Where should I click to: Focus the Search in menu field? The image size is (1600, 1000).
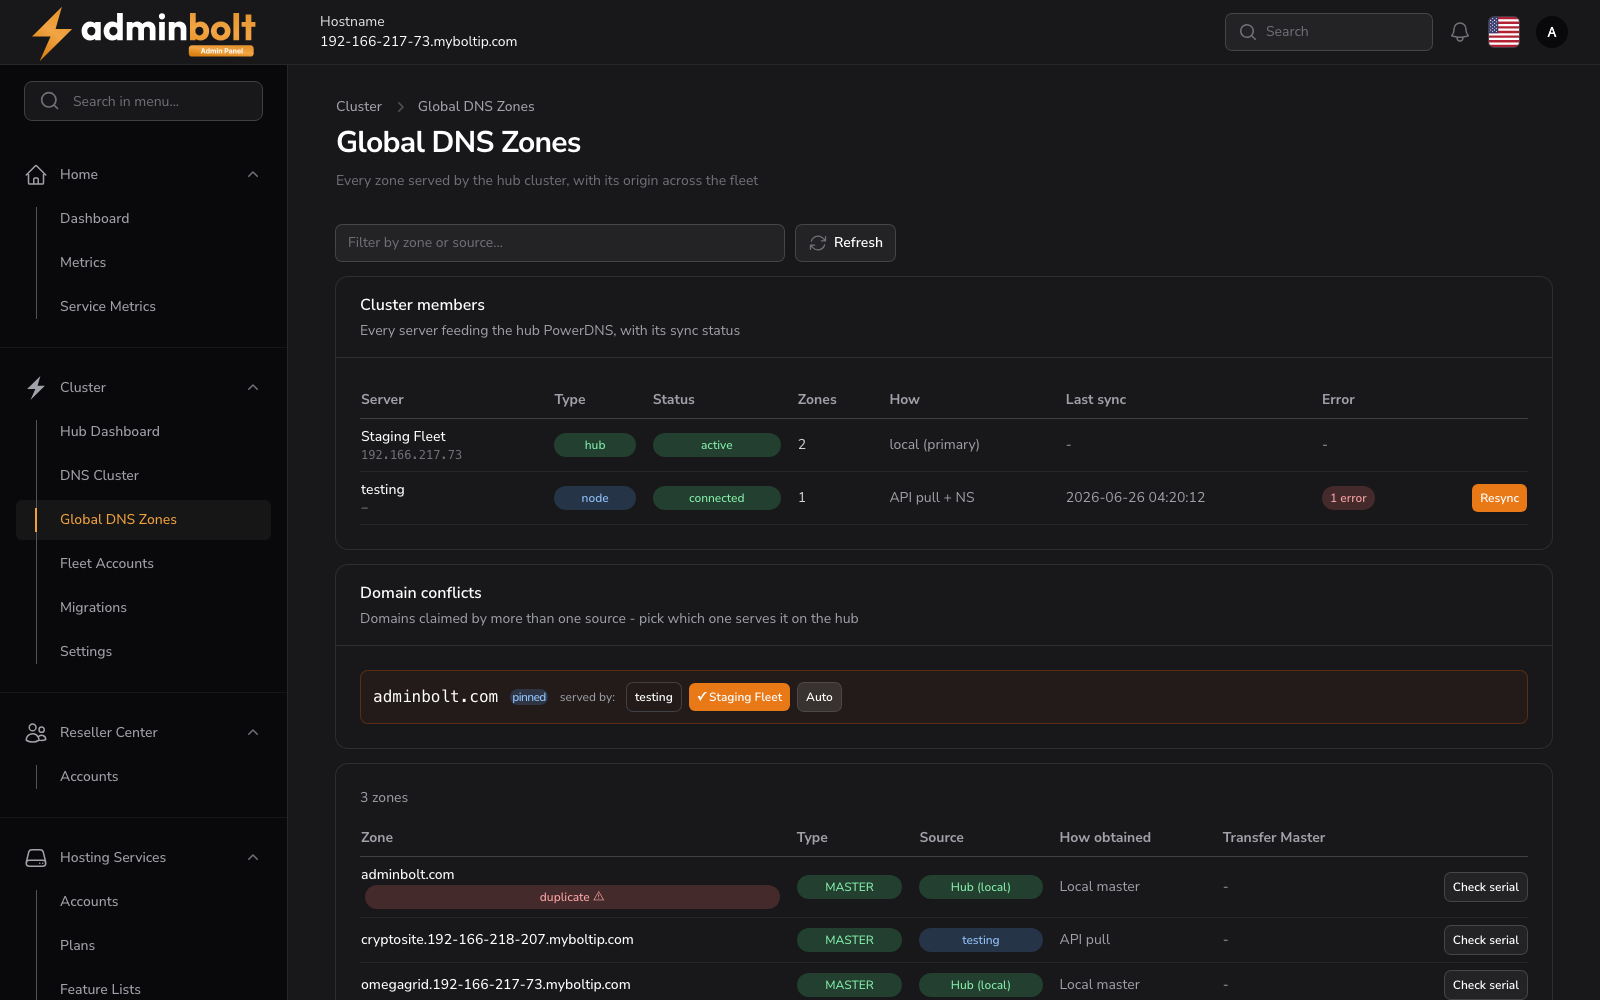point(143,101)
